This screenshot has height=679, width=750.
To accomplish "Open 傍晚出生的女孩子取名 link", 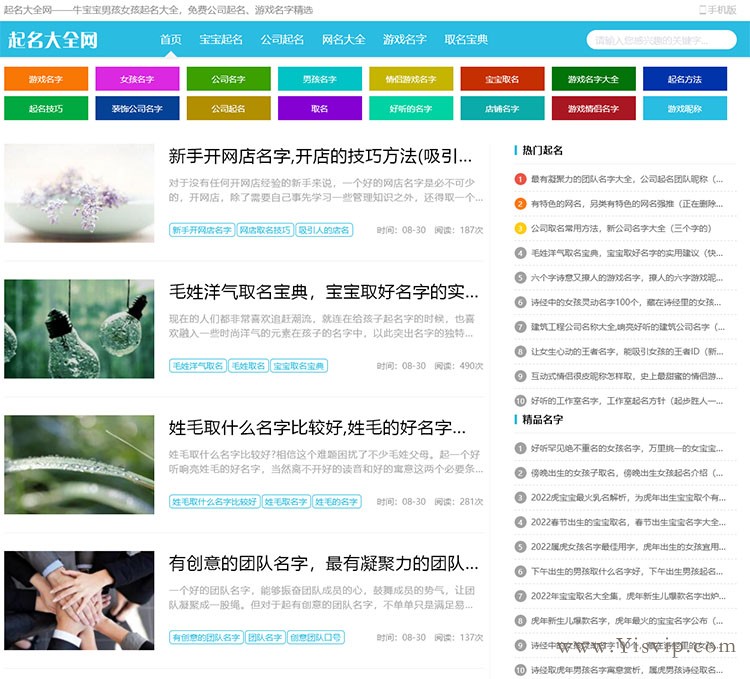I will [627, 473].
